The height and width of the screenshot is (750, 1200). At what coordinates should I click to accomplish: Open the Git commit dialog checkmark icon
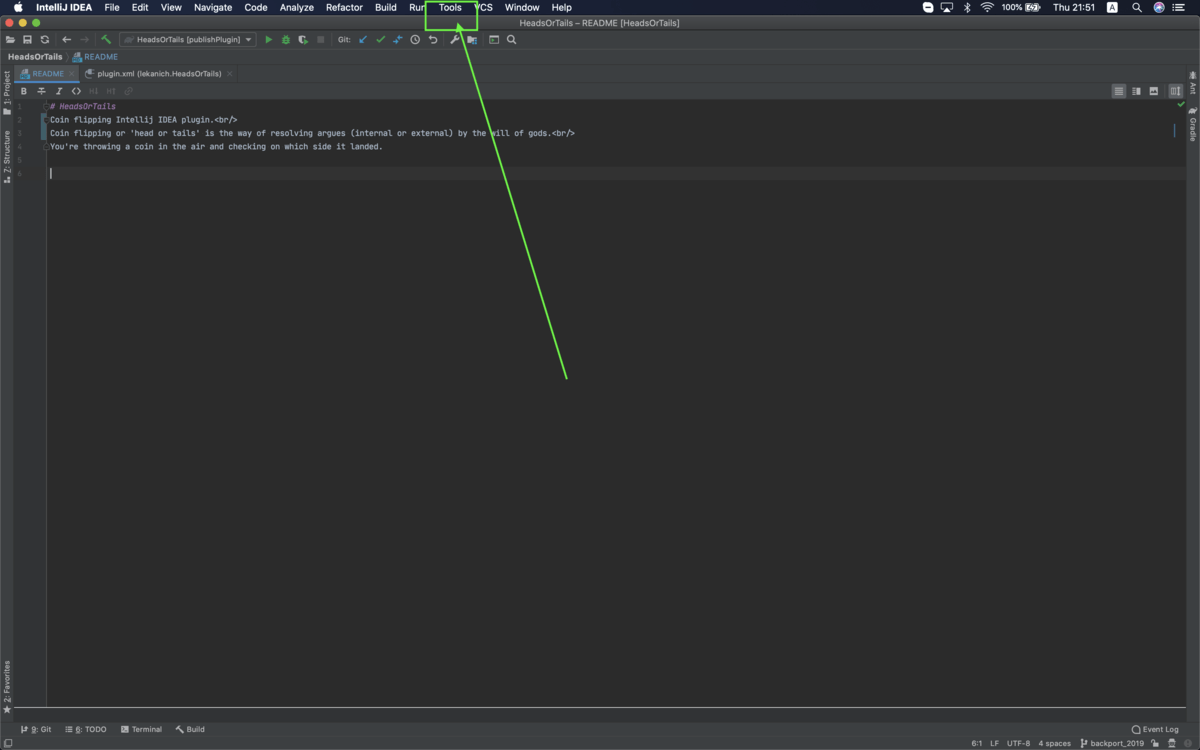click(381, 39)
